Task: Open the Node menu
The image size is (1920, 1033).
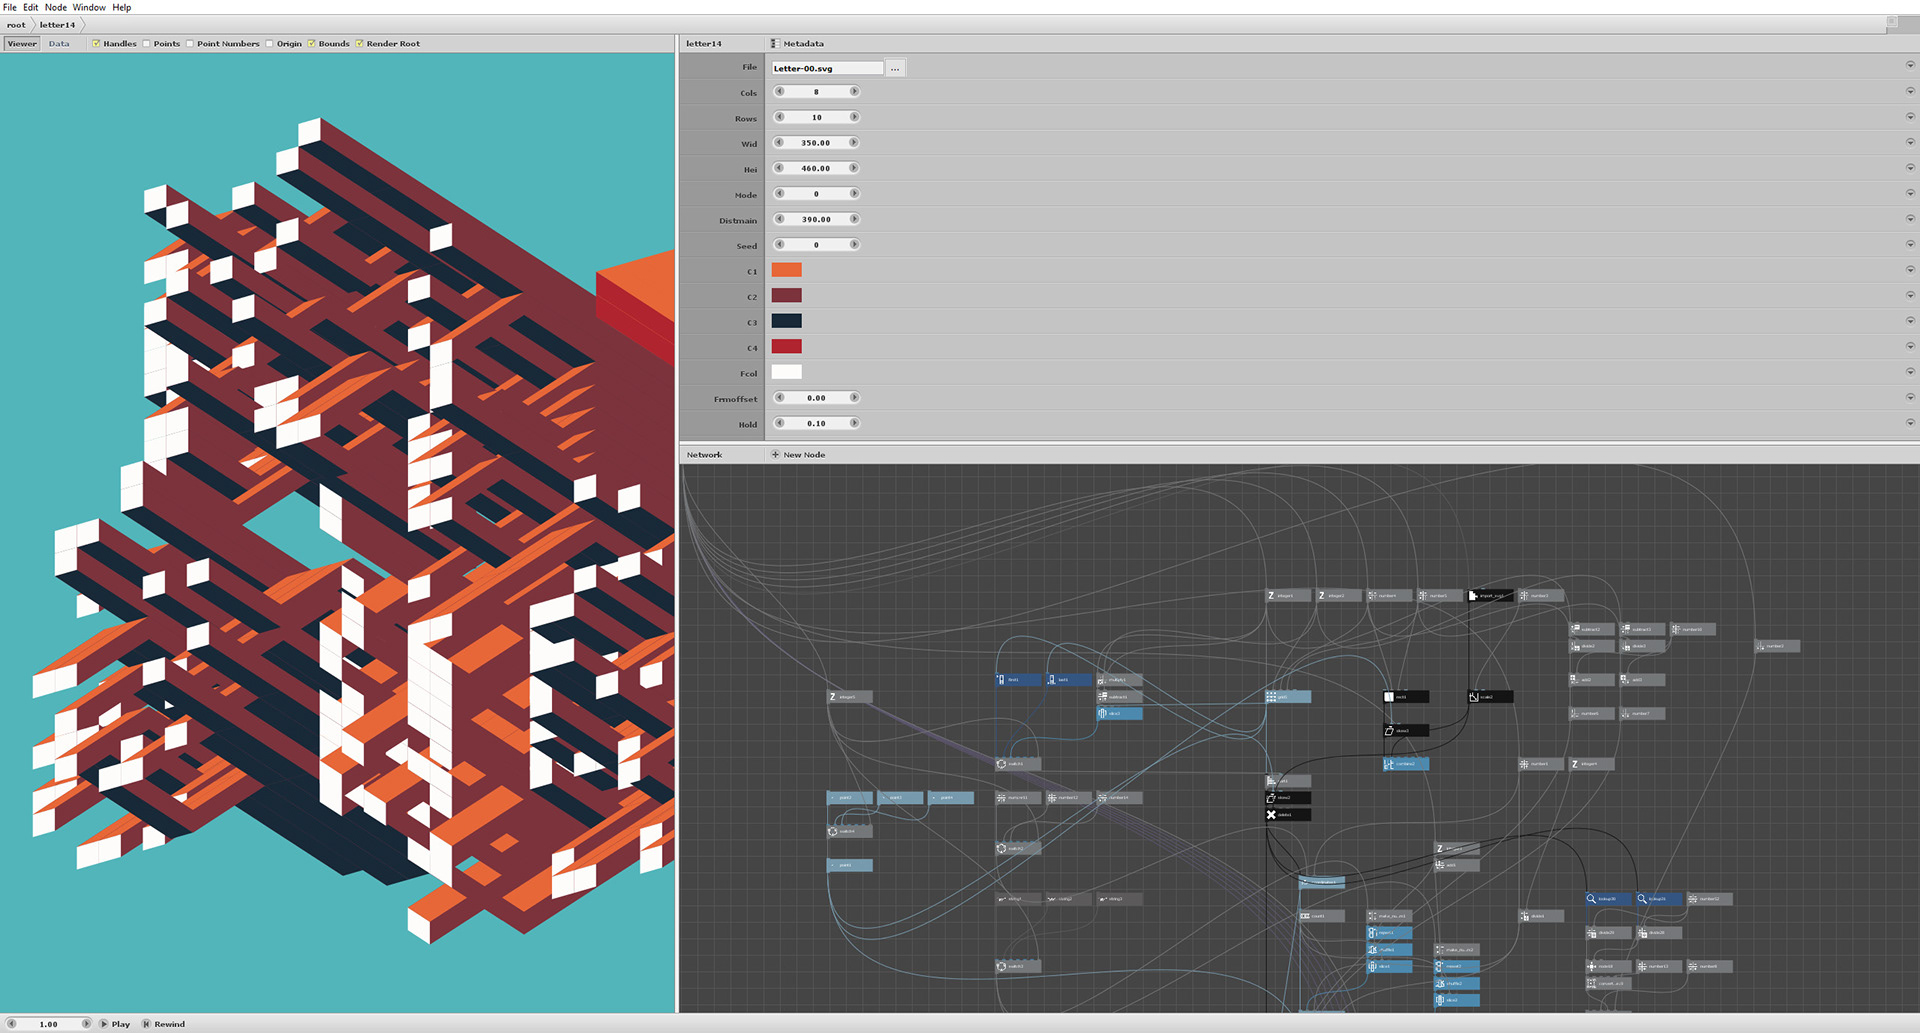Action: coord(56,7)
